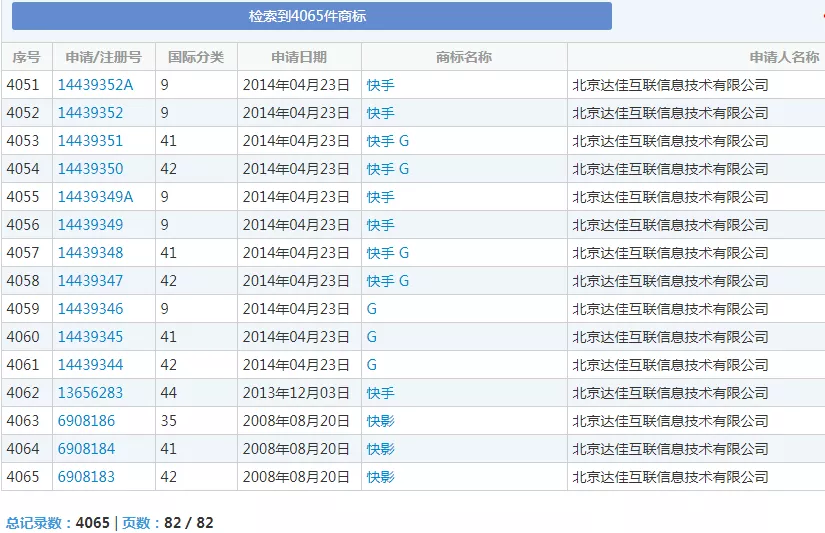Viewport: 825px width, 533px height.
Task: Open trademark name 快手 in row 4051
Action: [380, 85]
